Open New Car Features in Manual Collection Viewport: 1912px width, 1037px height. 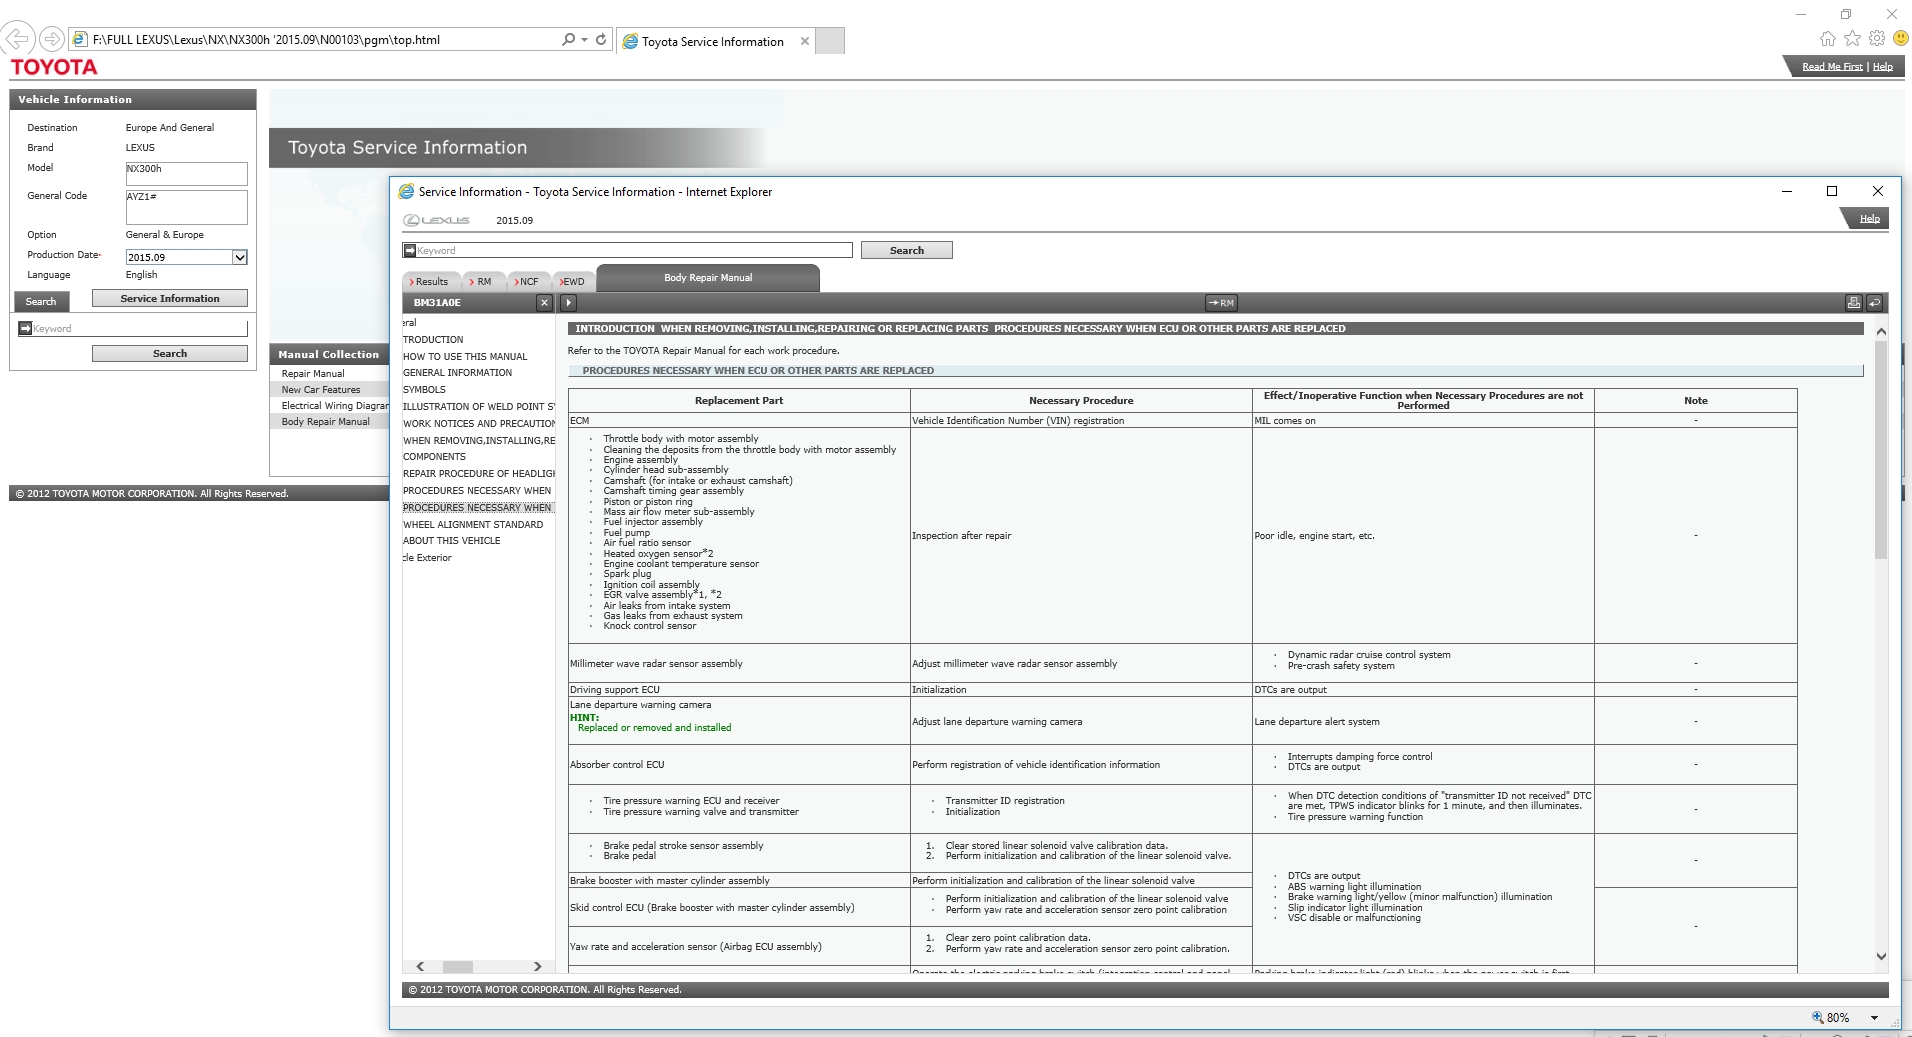click(x=321, y=389)
